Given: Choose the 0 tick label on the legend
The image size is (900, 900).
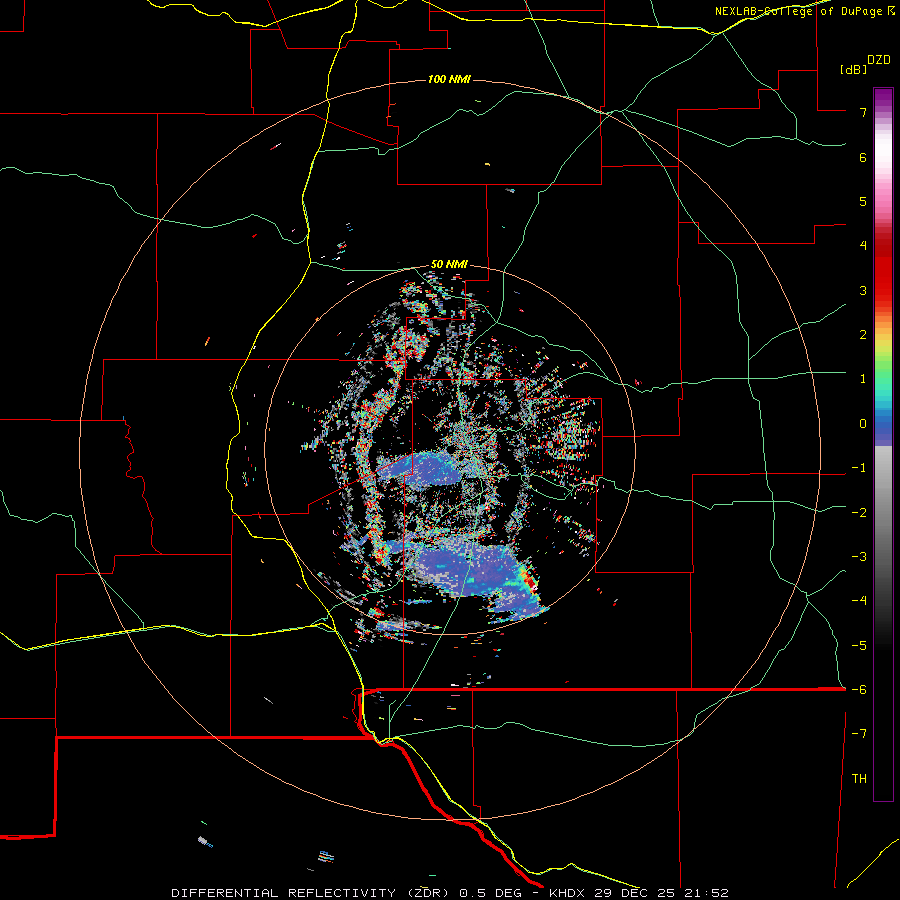Looking at the screenshot, I should point(863,424).
